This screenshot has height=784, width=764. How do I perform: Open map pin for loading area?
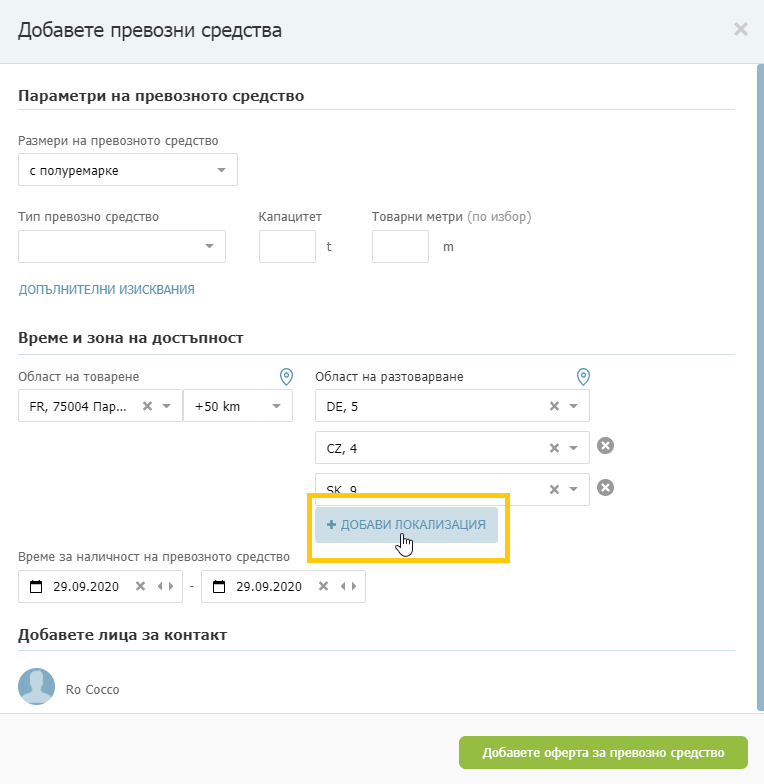click(x=286, y=376)
